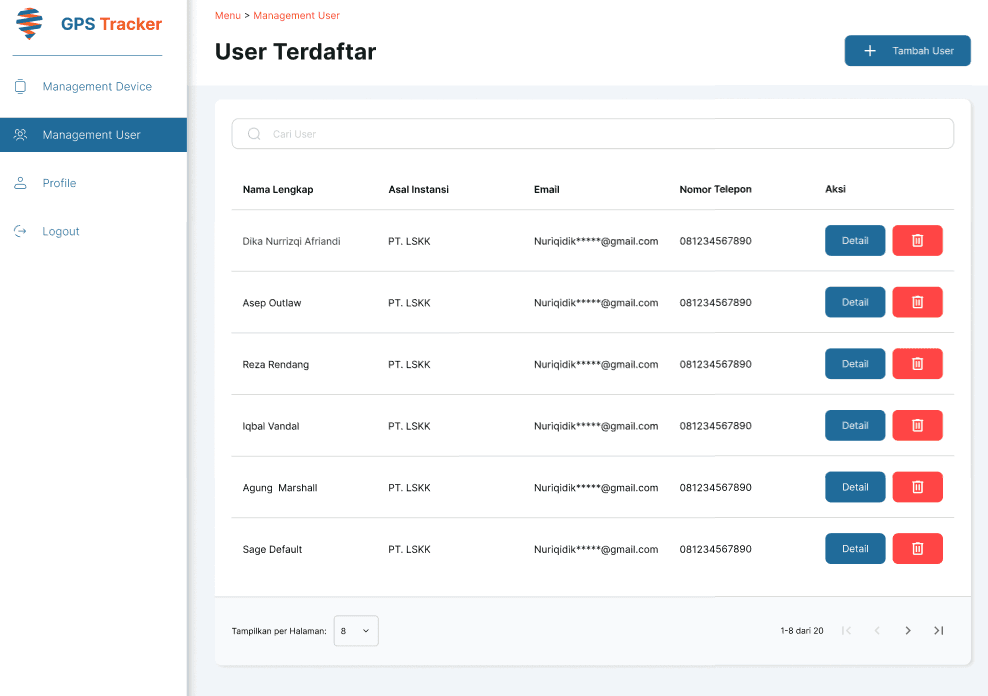Click the Tambah User button

coord(907,51)
